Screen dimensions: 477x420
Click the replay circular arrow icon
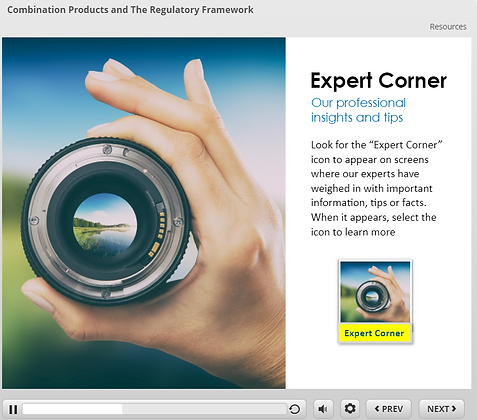pos(295,409)
